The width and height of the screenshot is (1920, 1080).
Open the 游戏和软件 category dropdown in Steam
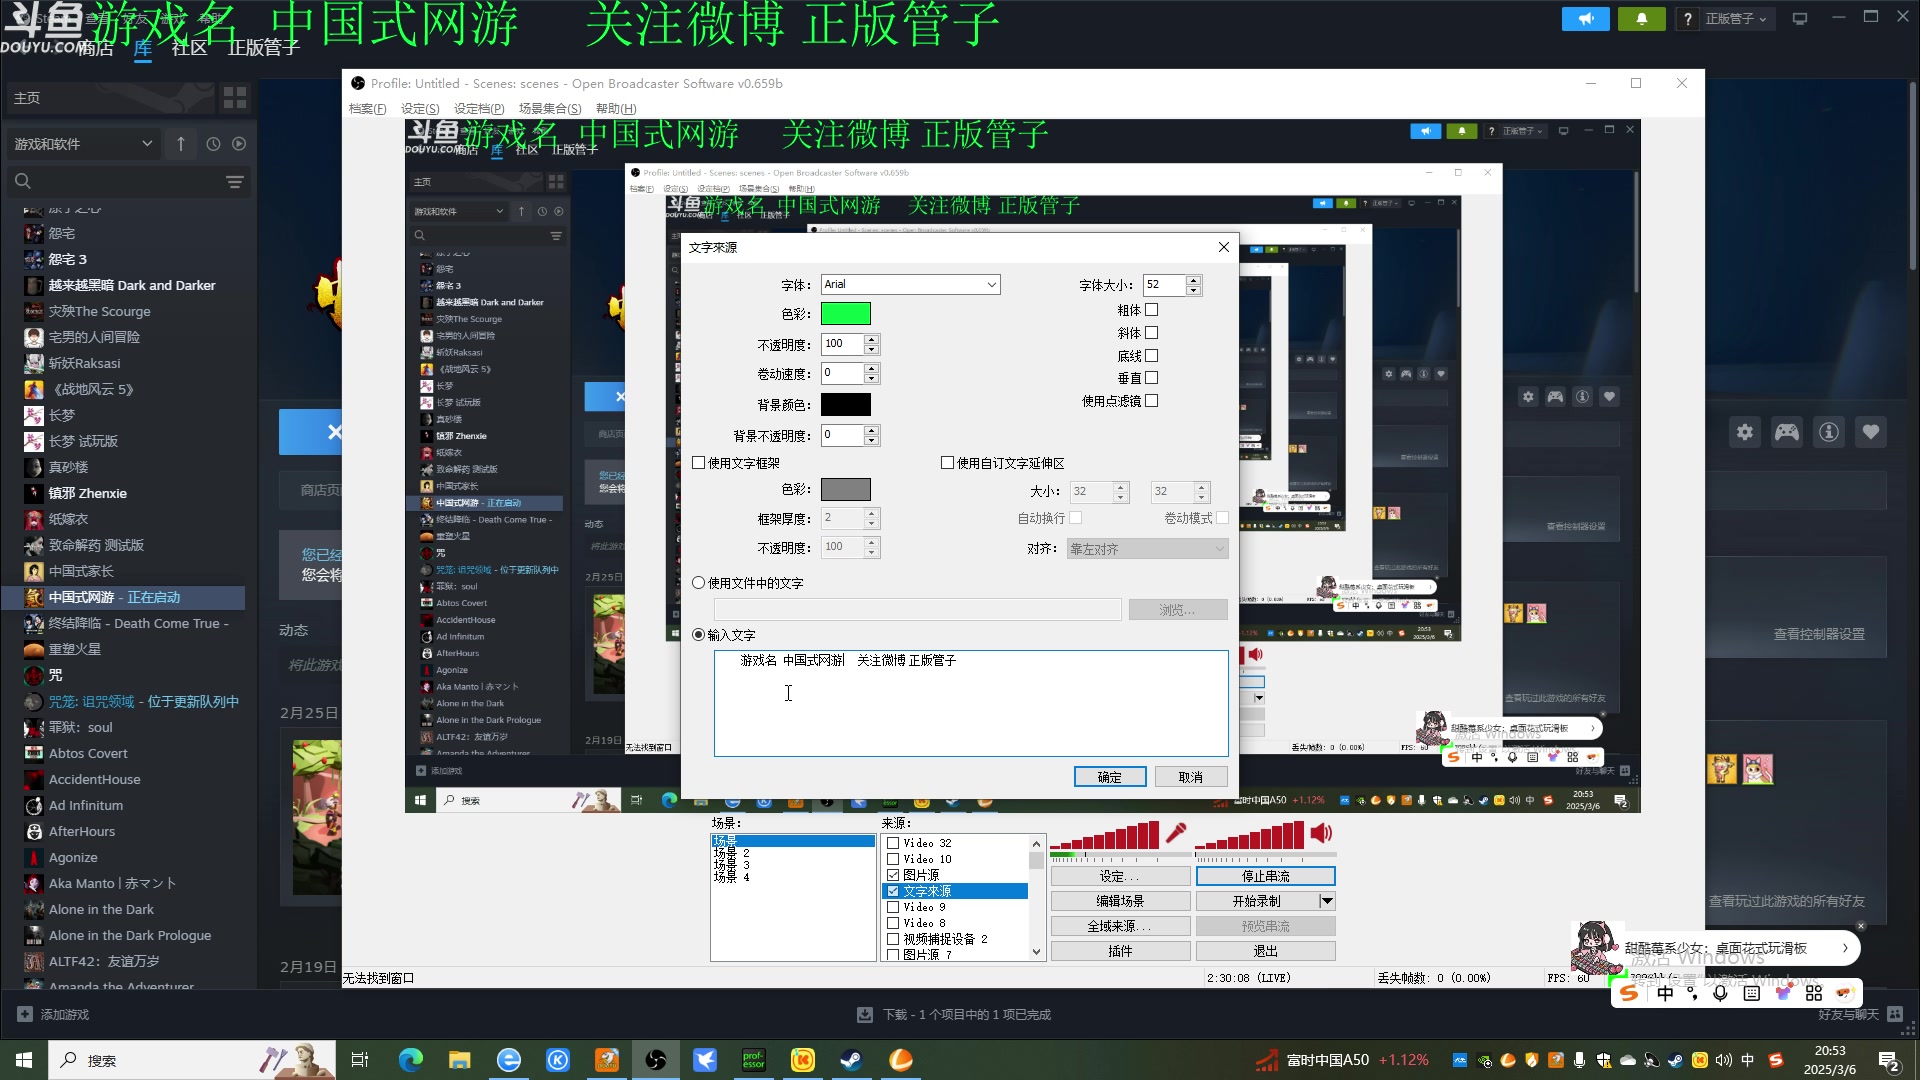(84, 144)
